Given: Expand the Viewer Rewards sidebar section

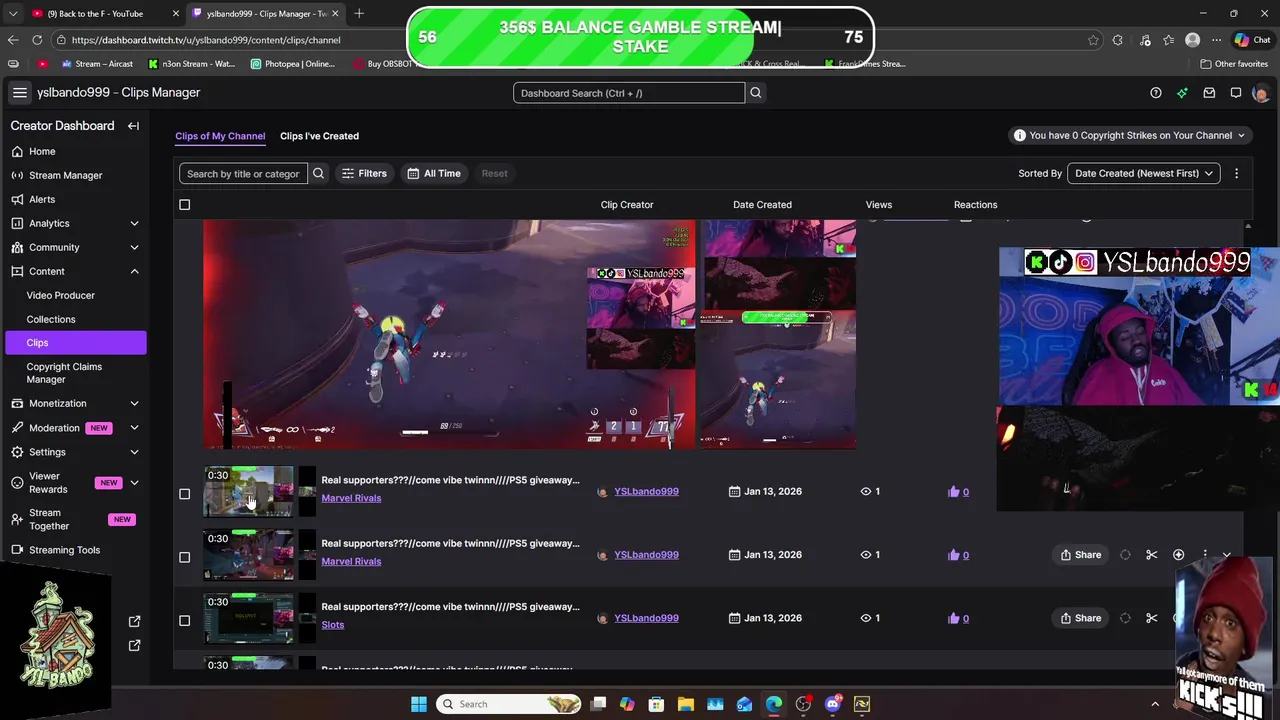Looking at the screenshot, I should pyautogui.click(x=134, y=483).
